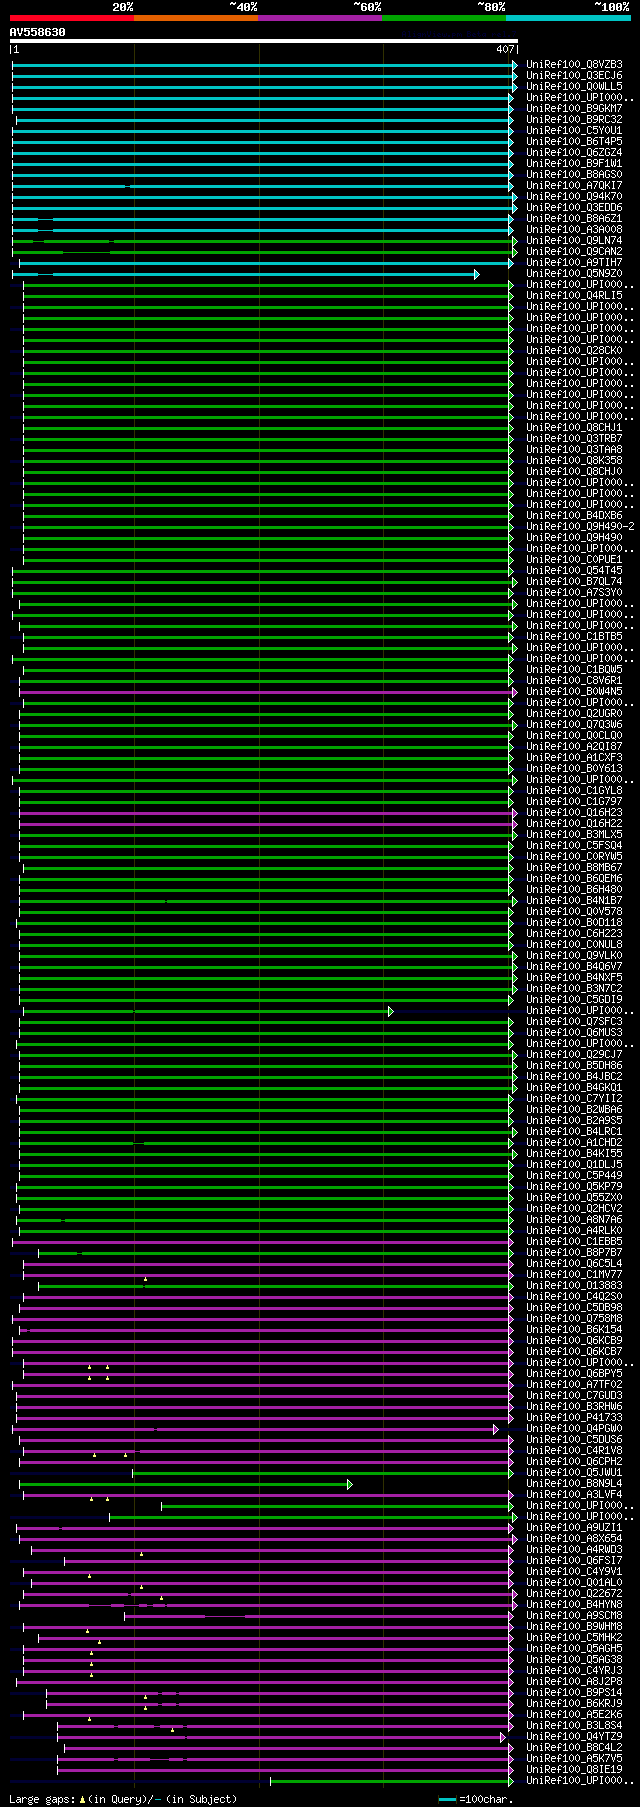640x1807 pixels.
Task: Select UniRef100_C1EBB5 label
Action: pyautogui.click(x=574, y=1242)
